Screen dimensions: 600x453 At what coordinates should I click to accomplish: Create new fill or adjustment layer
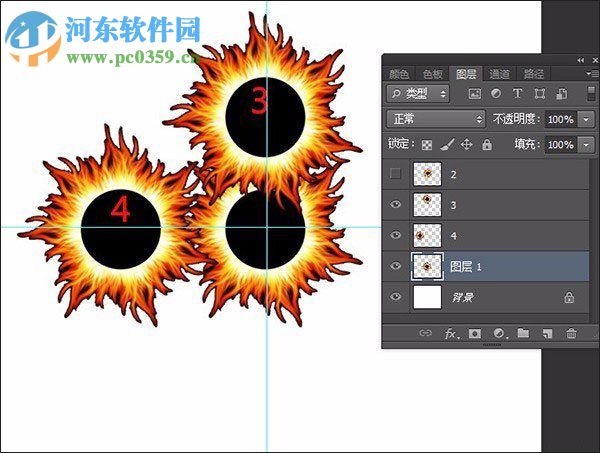499,334
